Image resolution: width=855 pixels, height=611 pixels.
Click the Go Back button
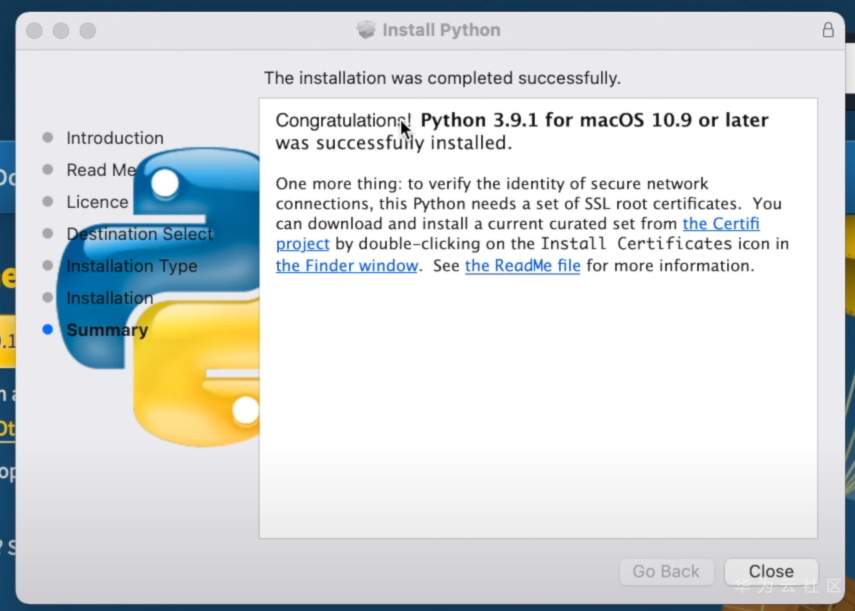point(666,571)
